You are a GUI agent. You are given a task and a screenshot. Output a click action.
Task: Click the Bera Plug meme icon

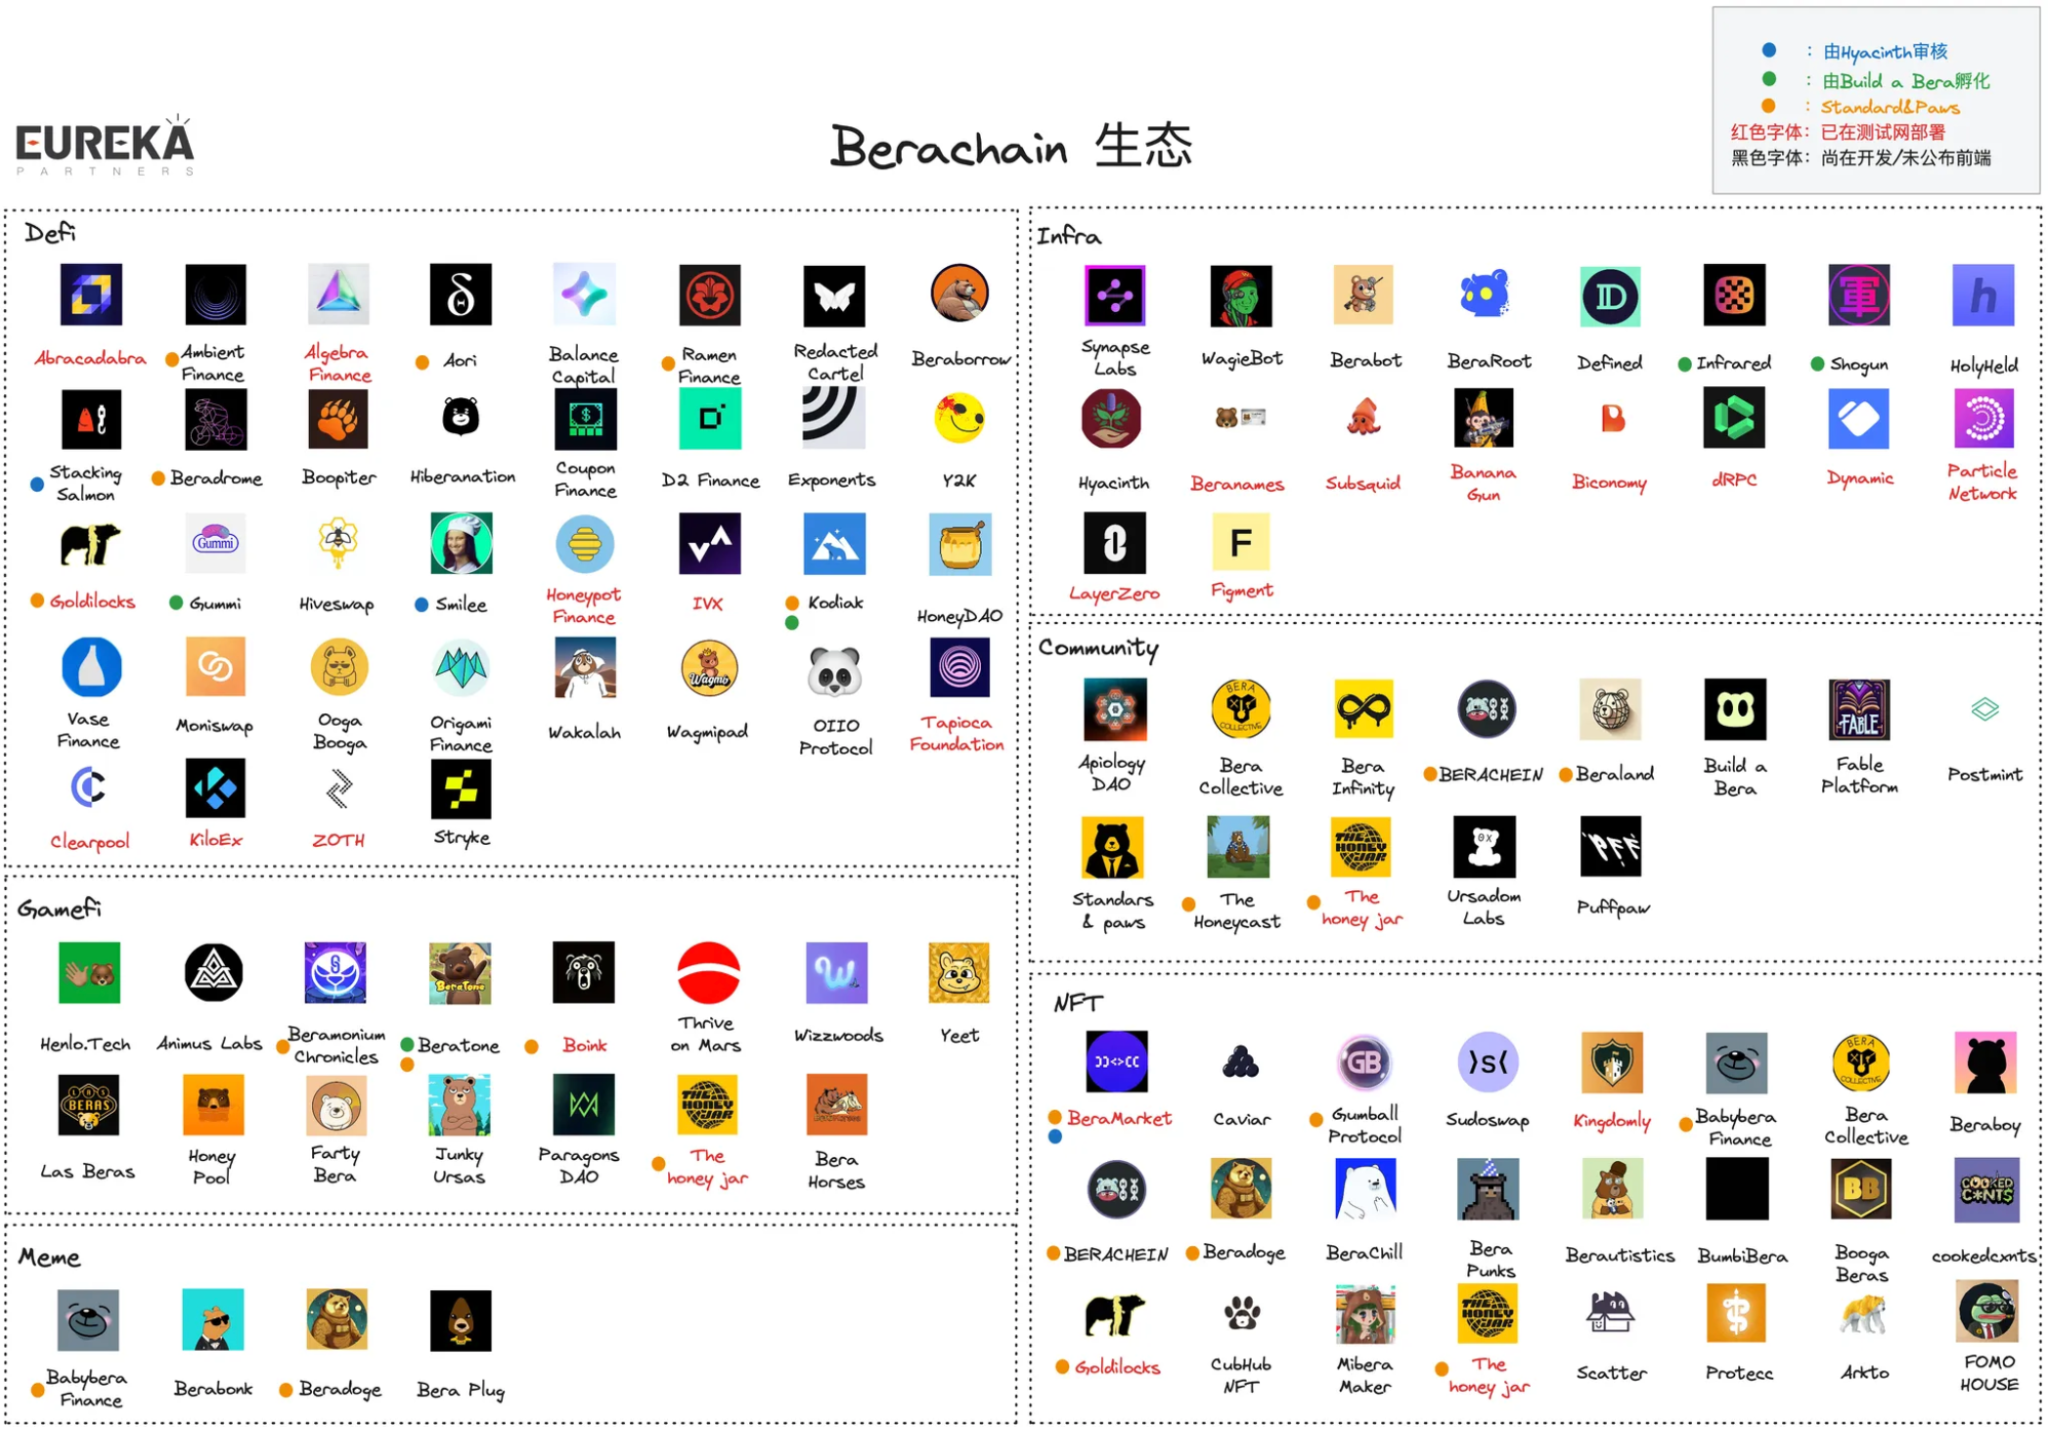(x=461, y=1320)
